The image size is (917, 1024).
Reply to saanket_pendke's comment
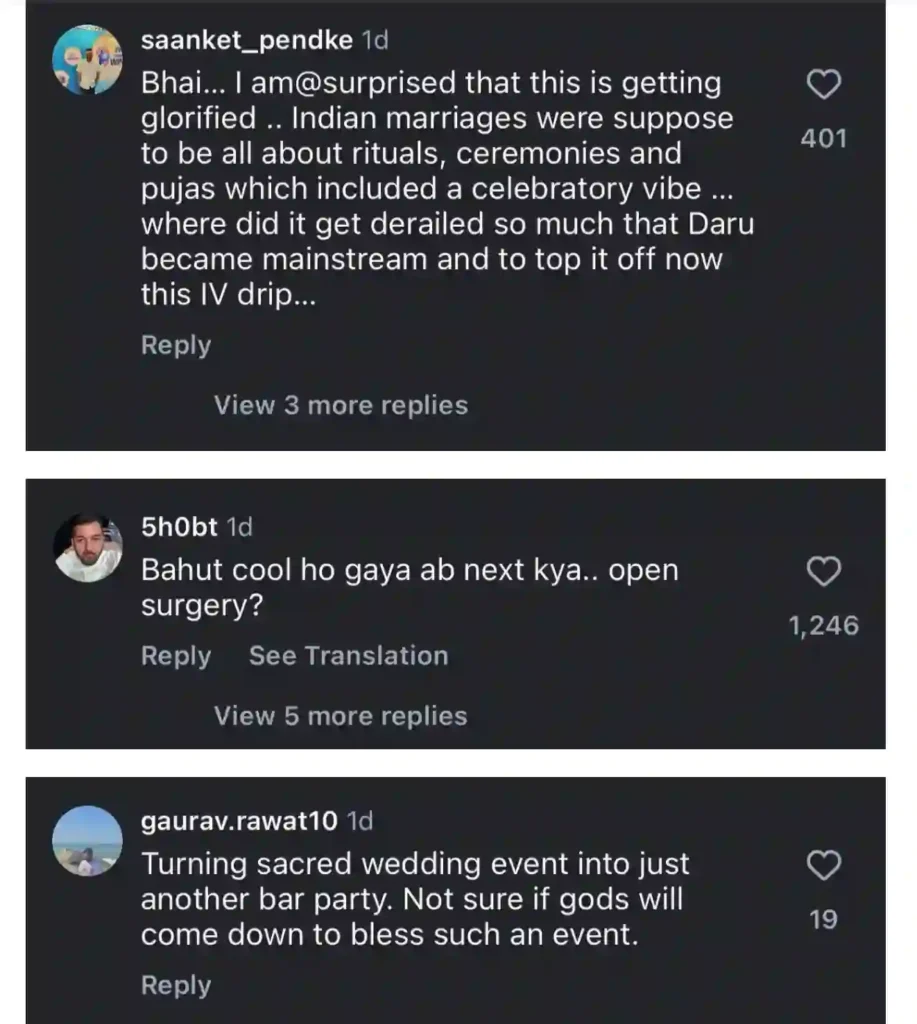(x=176, y=346)
